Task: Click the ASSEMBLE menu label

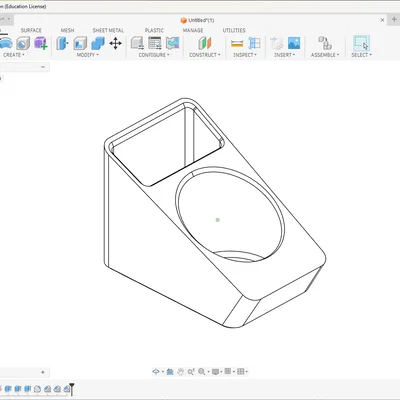Action: (325, 55)
